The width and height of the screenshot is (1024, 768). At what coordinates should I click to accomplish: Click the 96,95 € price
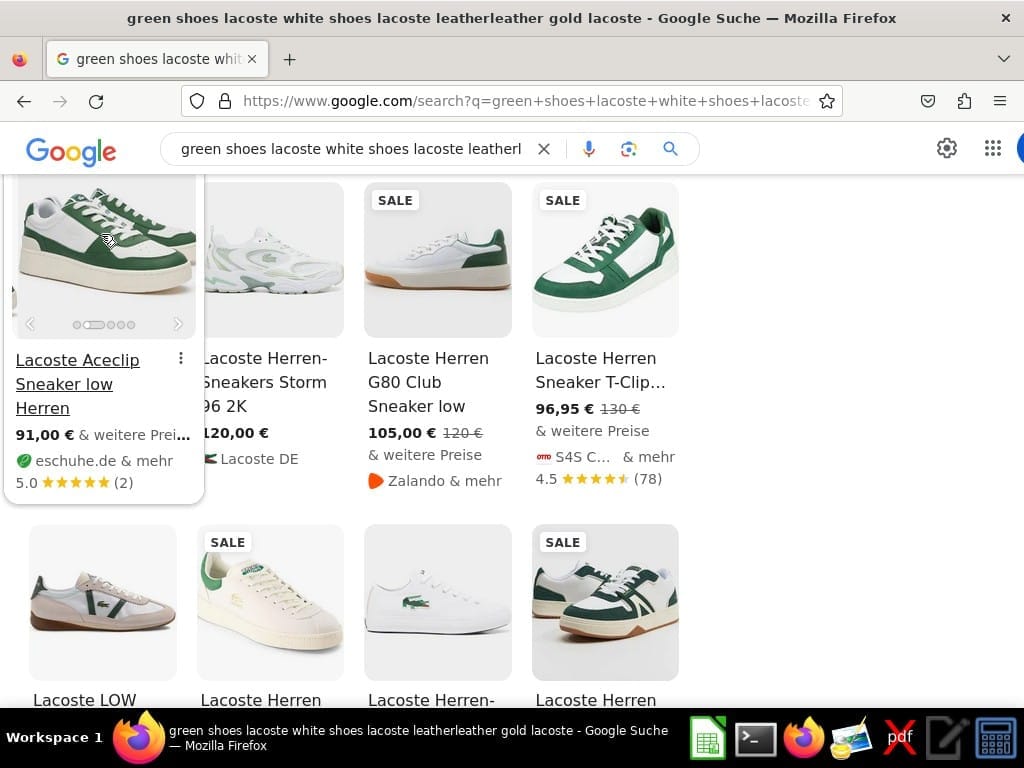tap(564, 409)
